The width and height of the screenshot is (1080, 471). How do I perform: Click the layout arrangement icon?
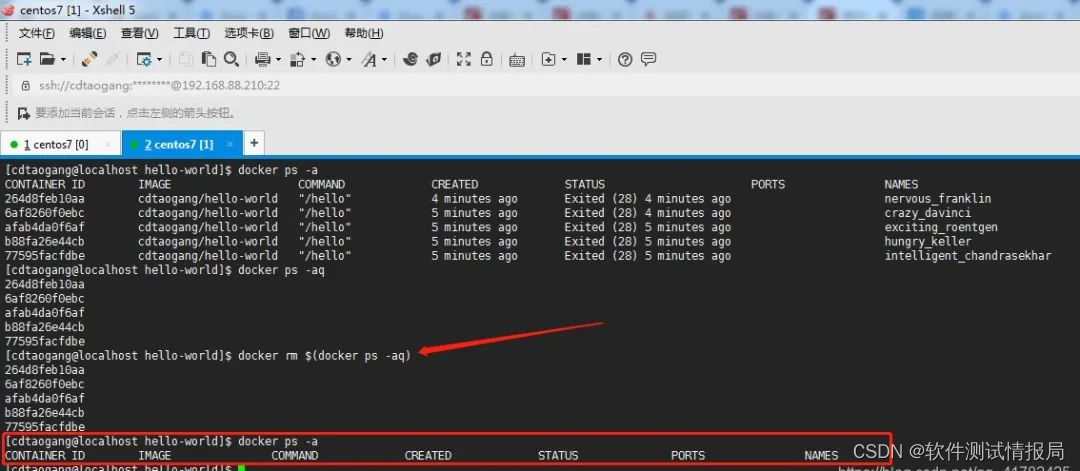584,60
